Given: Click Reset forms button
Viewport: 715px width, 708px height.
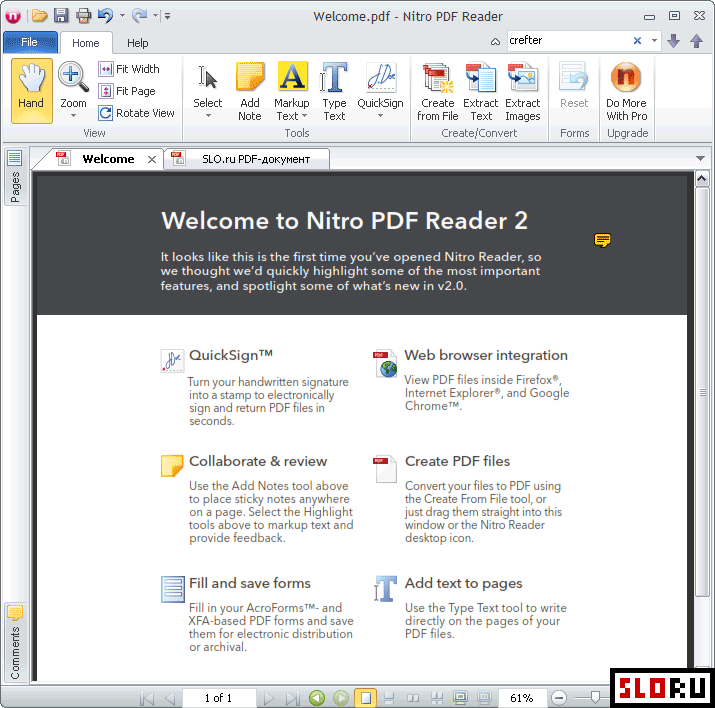Looking at the screenshot, I should click(x=574, y=85).
